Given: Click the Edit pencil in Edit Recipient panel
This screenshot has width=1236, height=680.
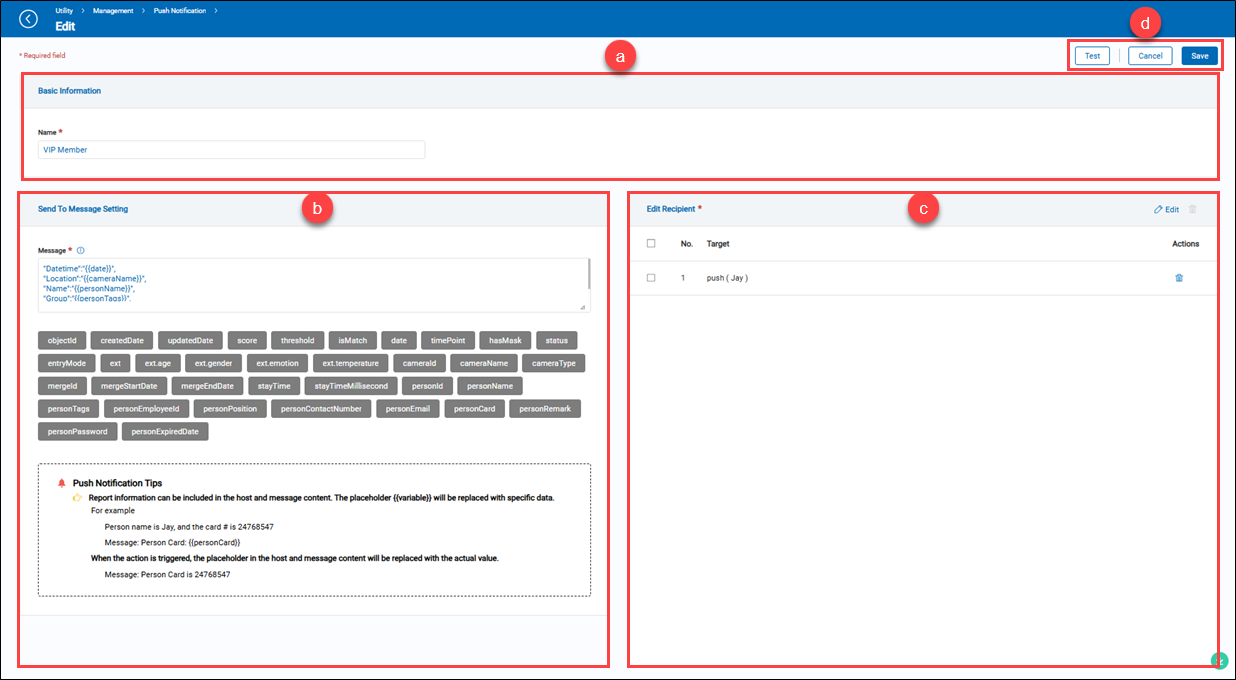Looking at the screenshot, I should point(1165,209).
